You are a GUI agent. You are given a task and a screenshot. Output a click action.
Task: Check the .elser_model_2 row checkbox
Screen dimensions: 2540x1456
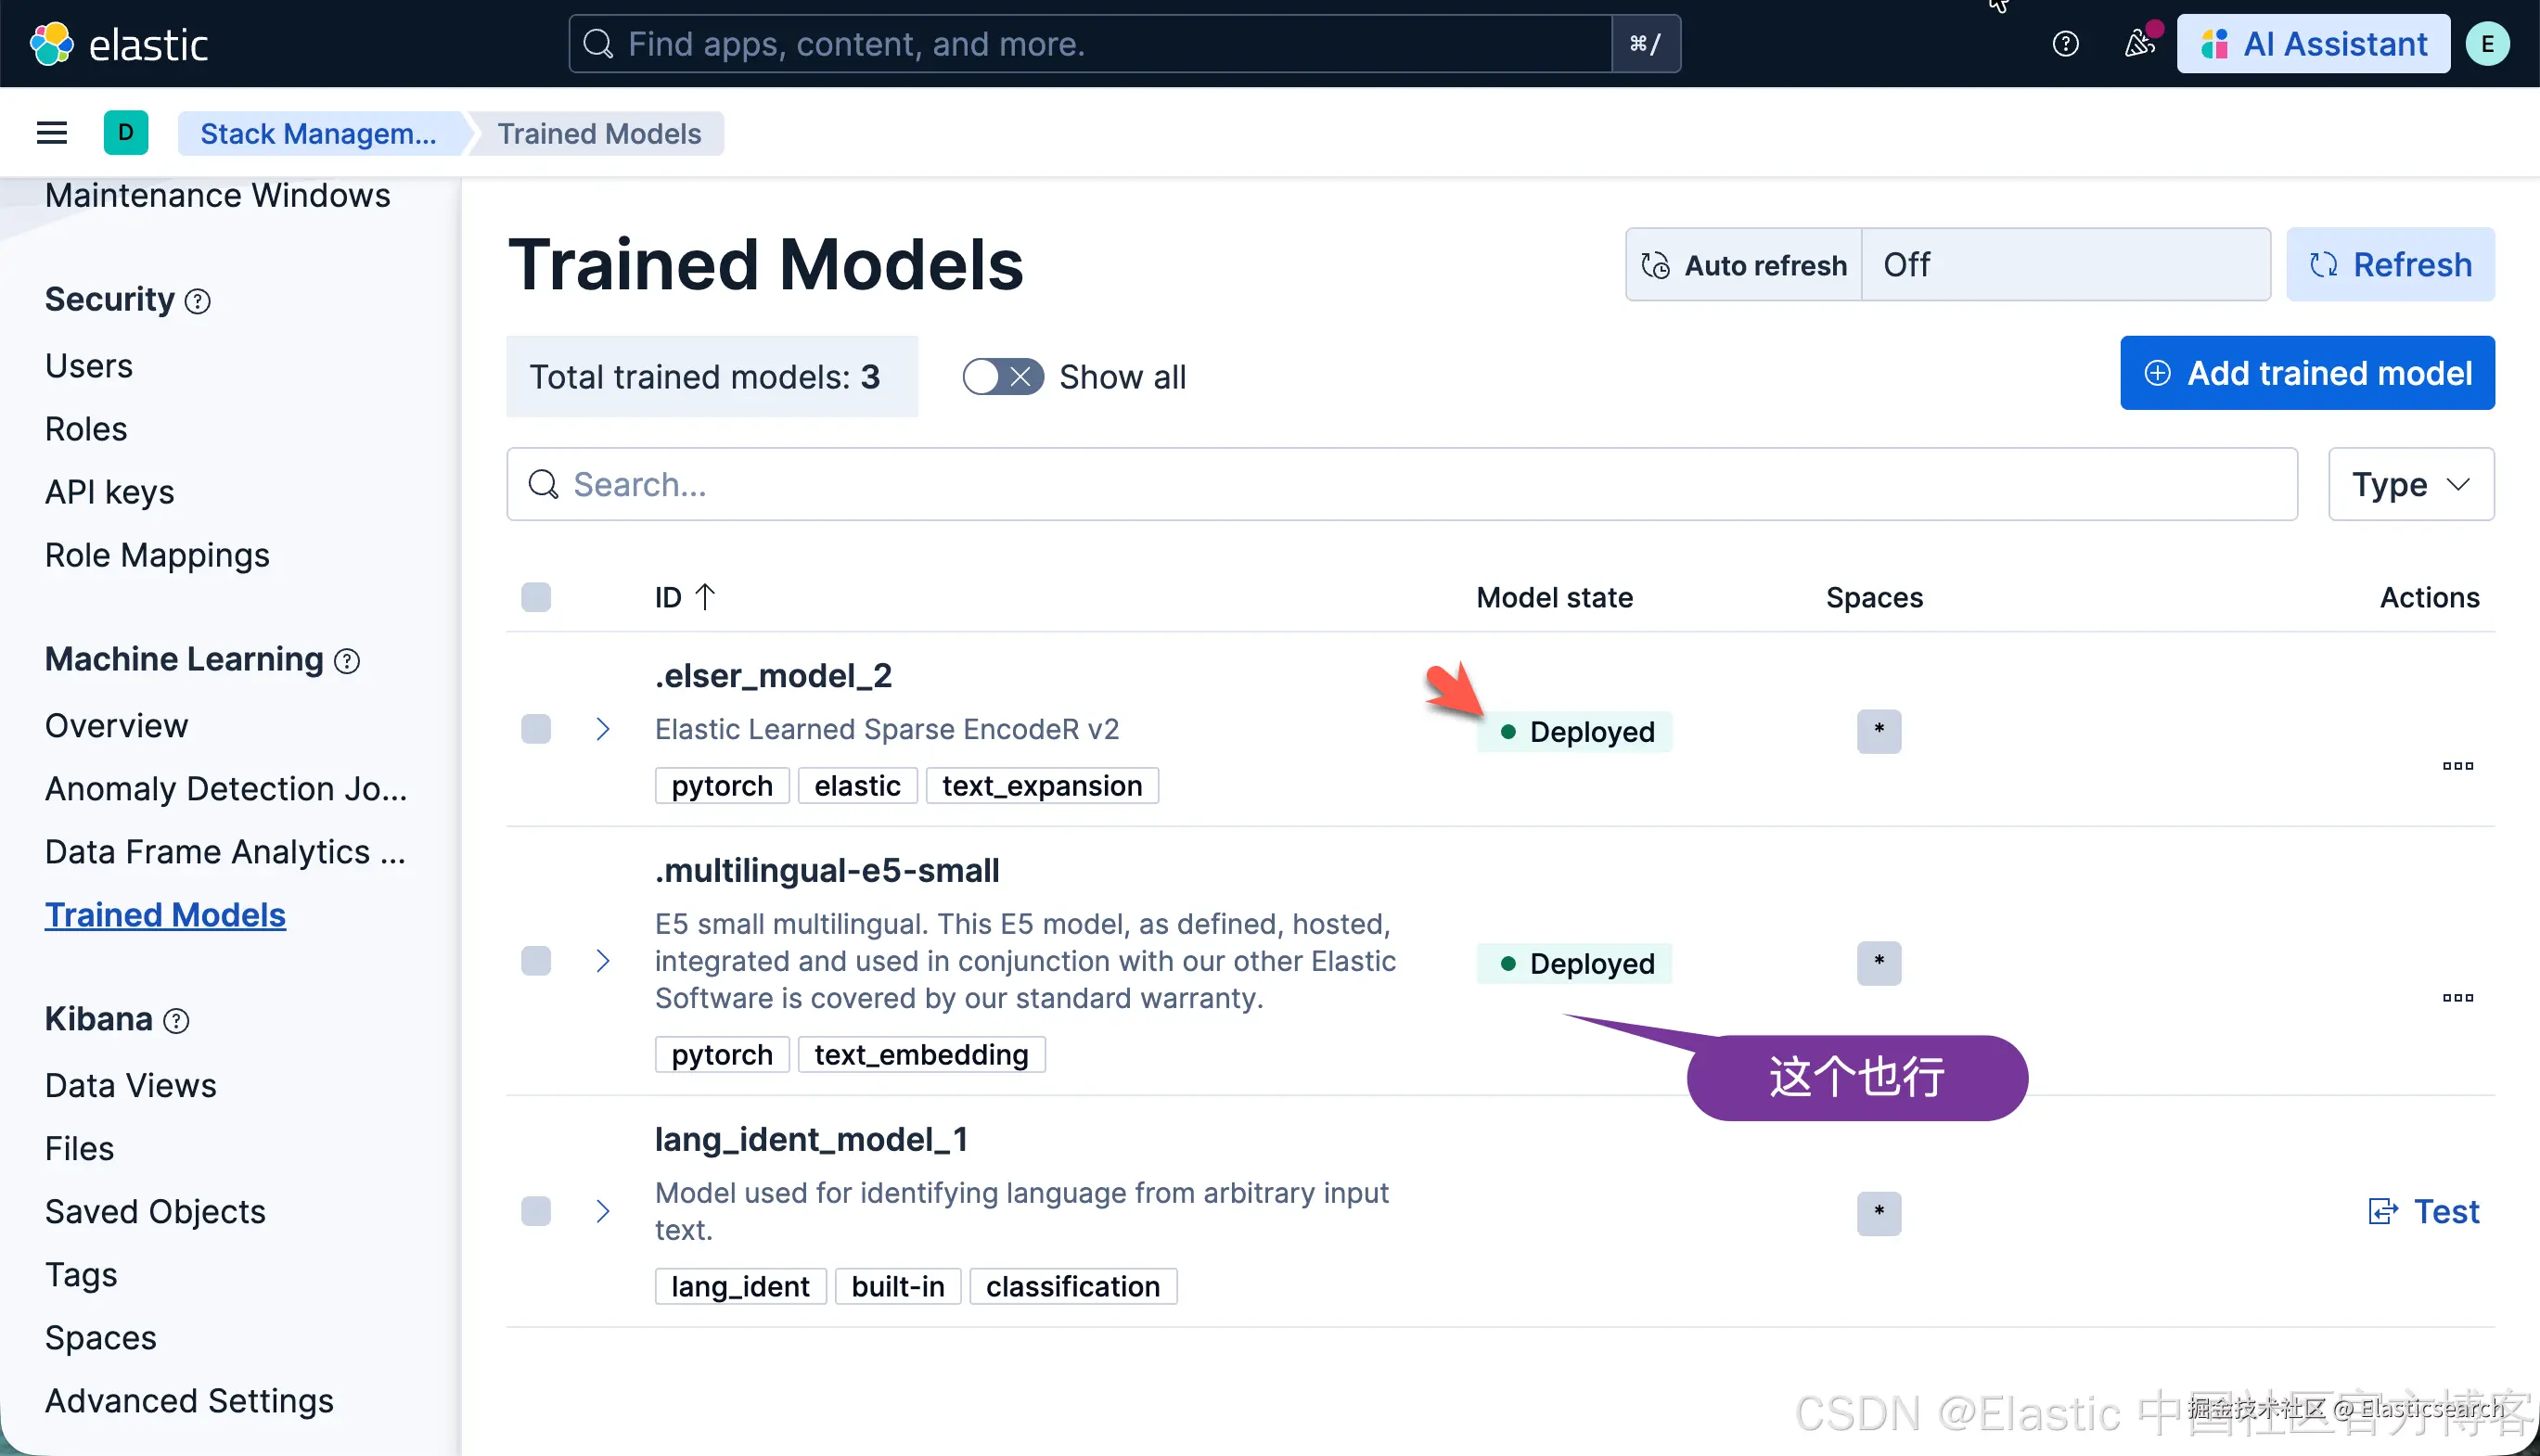coord(536,729)
